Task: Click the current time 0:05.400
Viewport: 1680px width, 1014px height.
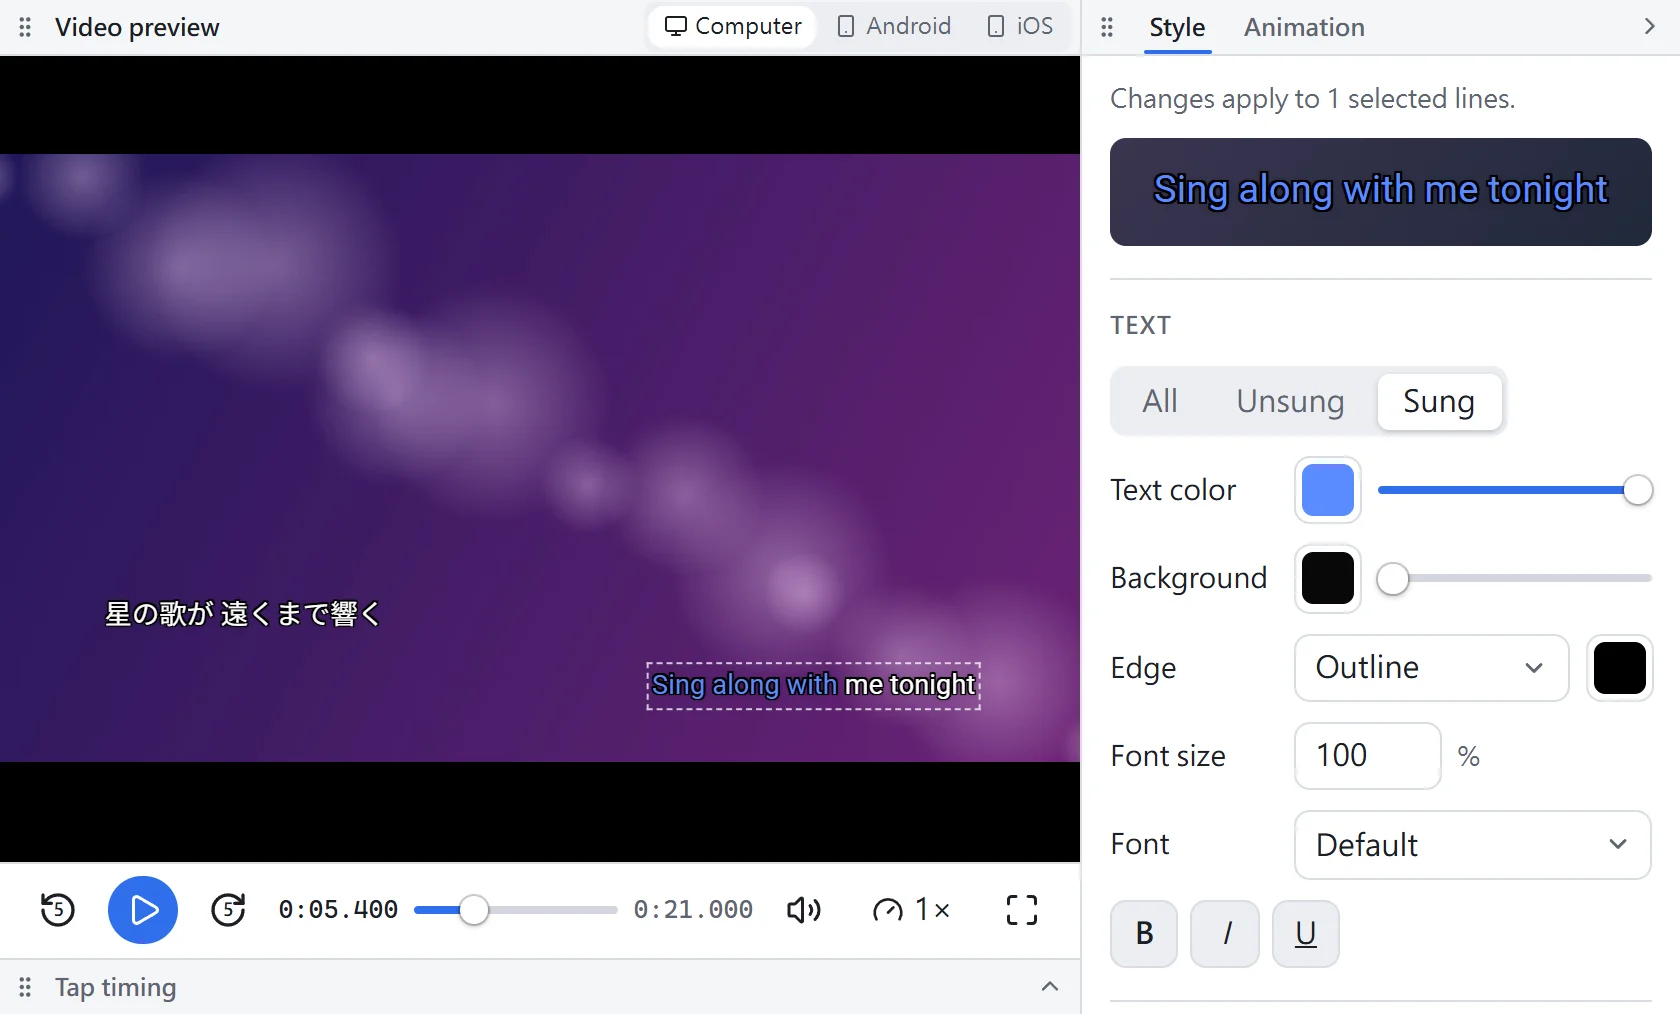Action: pos(338,910)
